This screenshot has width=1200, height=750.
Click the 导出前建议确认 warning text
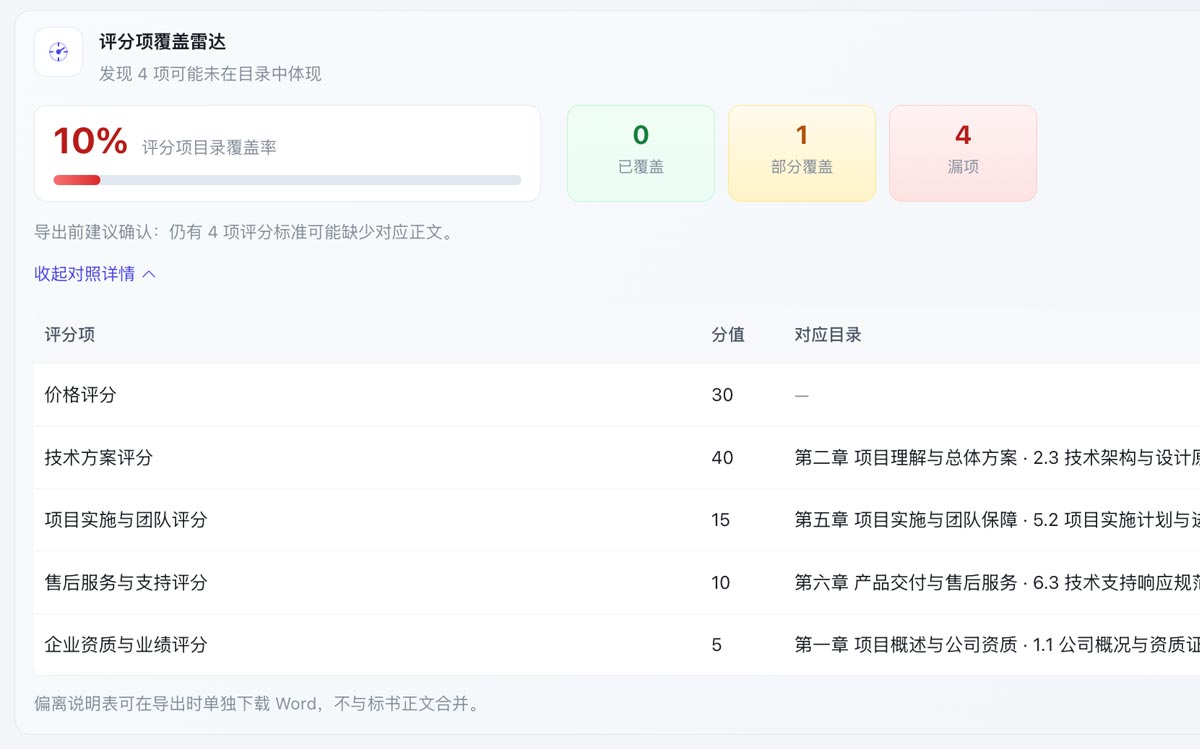(x=244, y=232)
